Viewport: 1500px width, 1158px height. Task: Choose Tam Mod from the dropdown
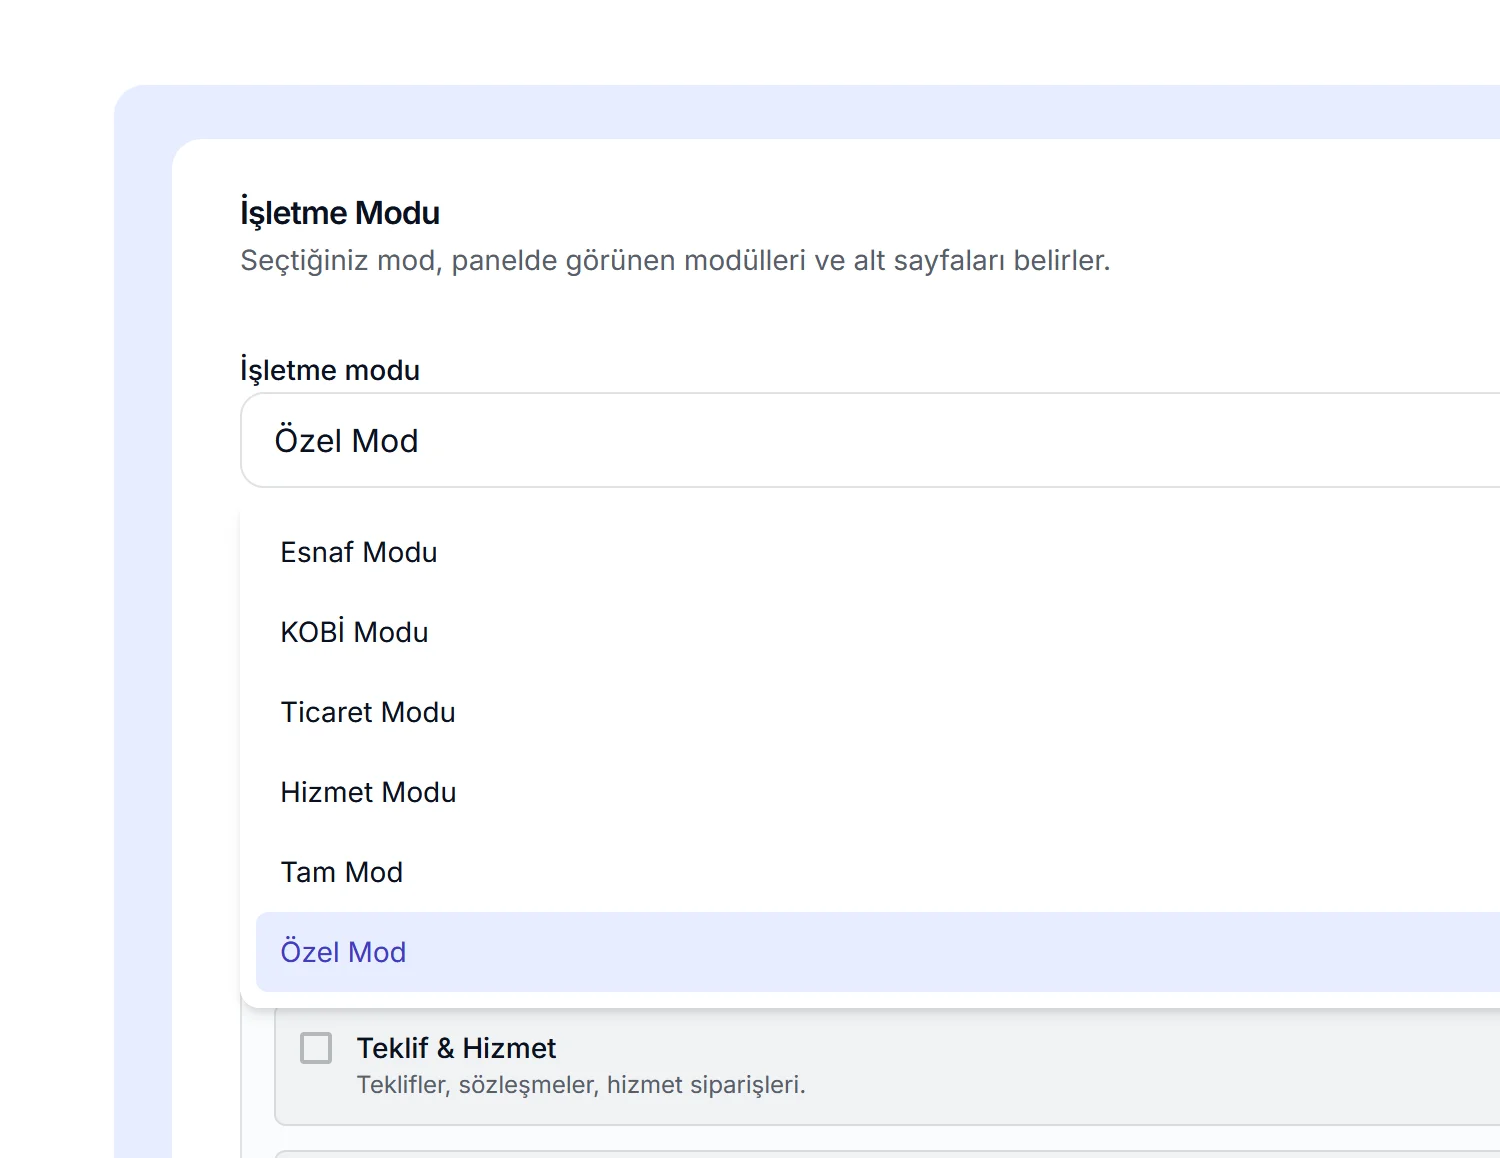[878, 872]
